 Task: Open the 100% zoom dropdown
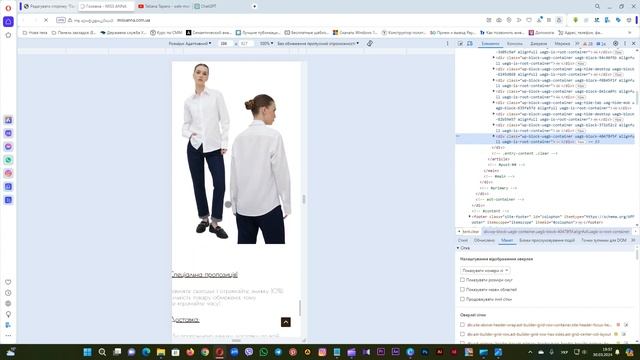[x=267, y=43]
